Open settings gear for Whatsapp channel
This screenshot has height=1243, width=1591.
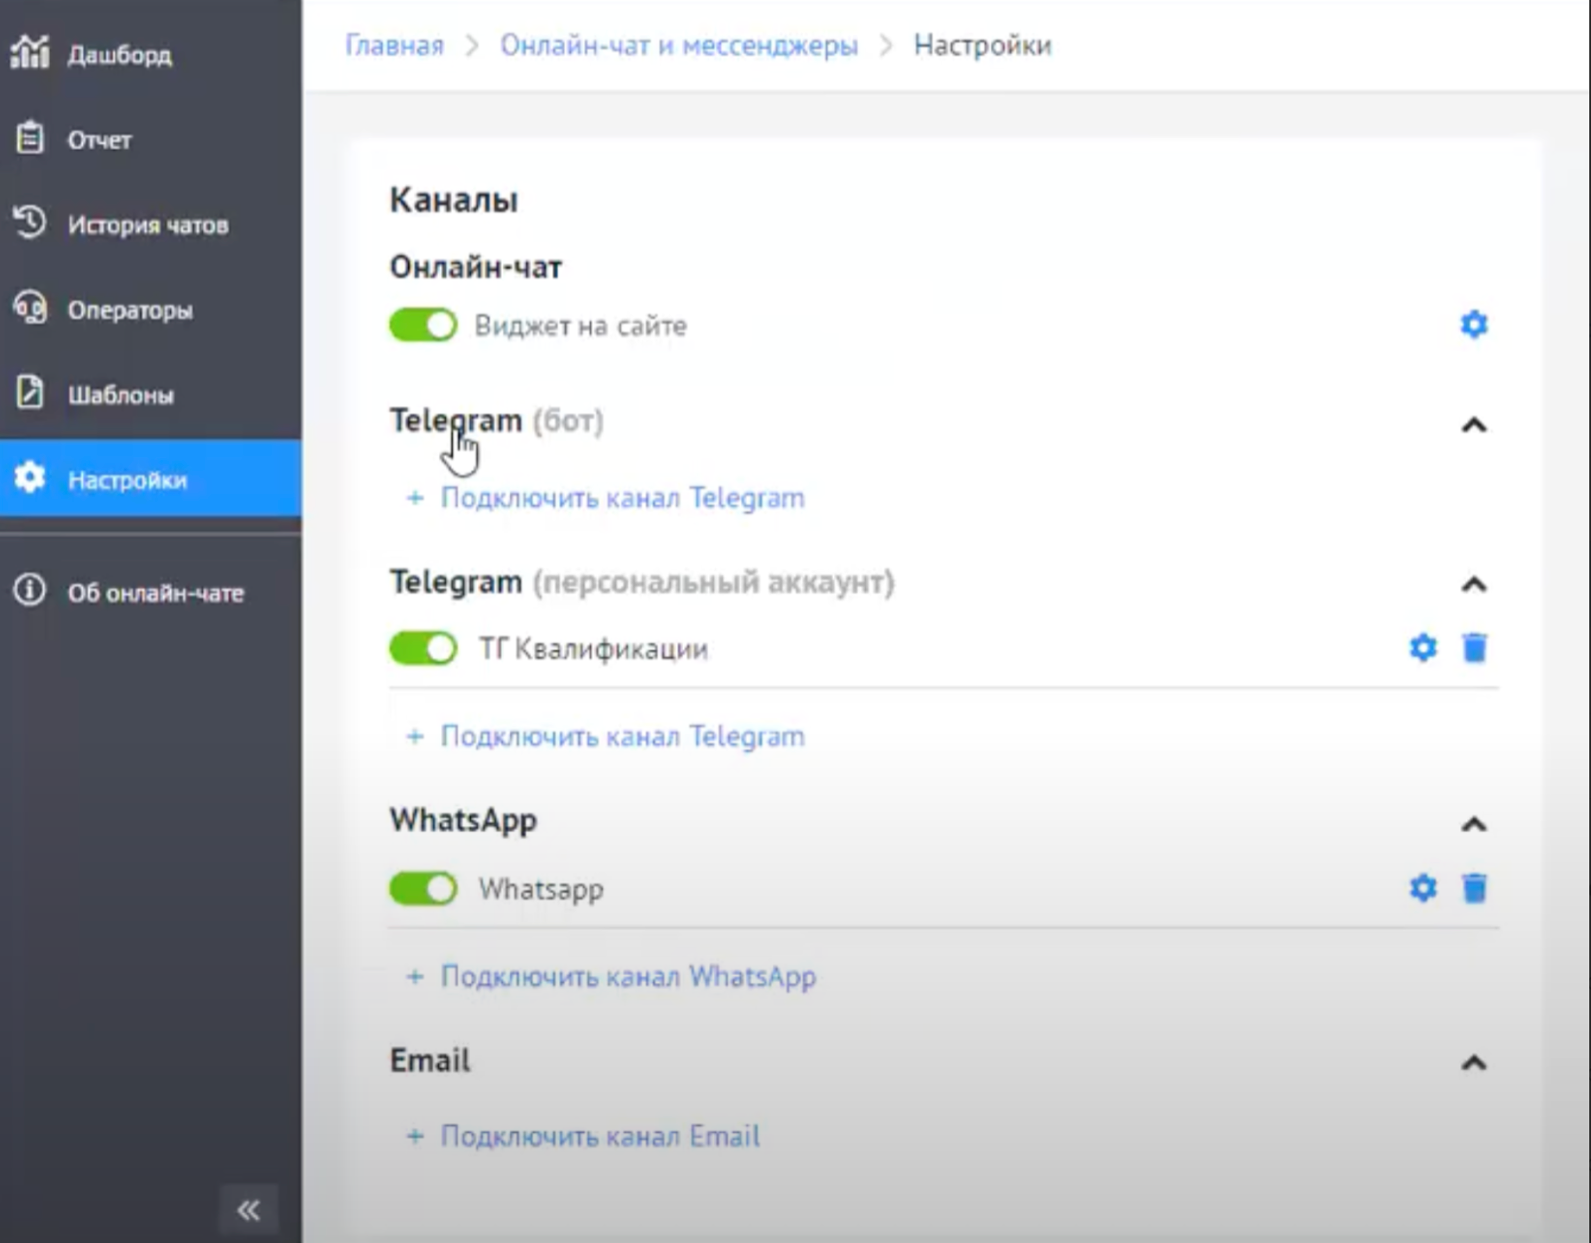coord(1423,888)
